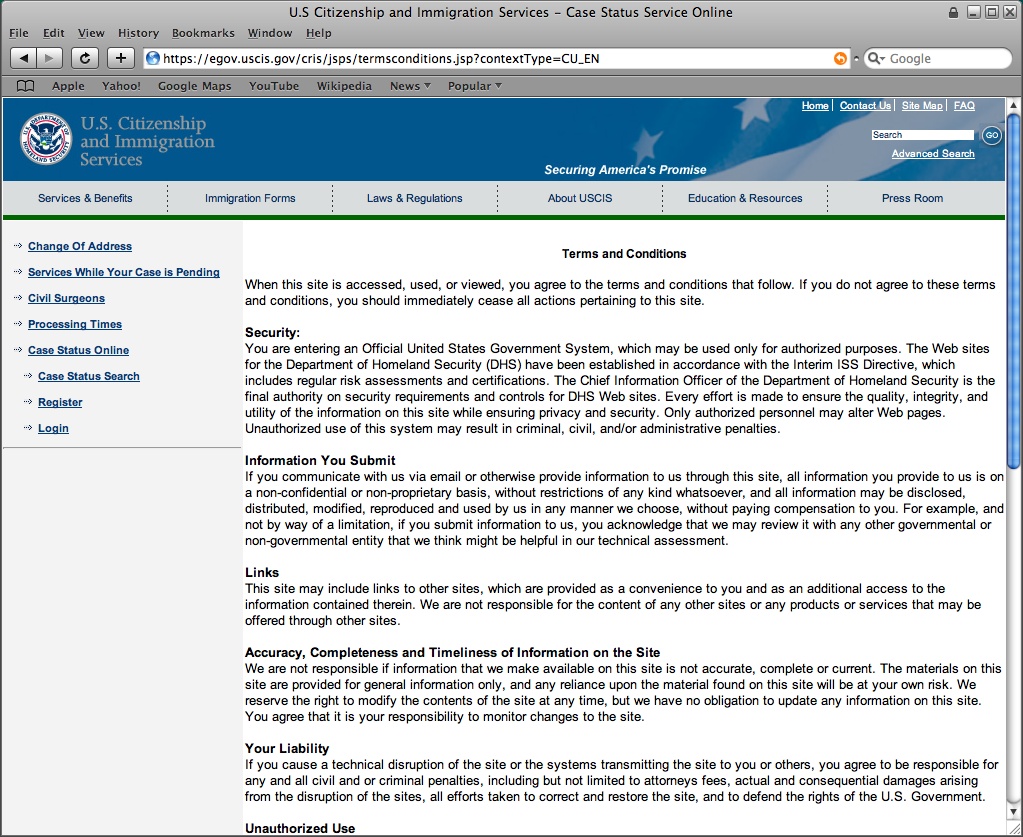Open the Google search magnifier dropdown
Image resolution: width=1023 pixels, height=837 pixels.
click(877, 58)
